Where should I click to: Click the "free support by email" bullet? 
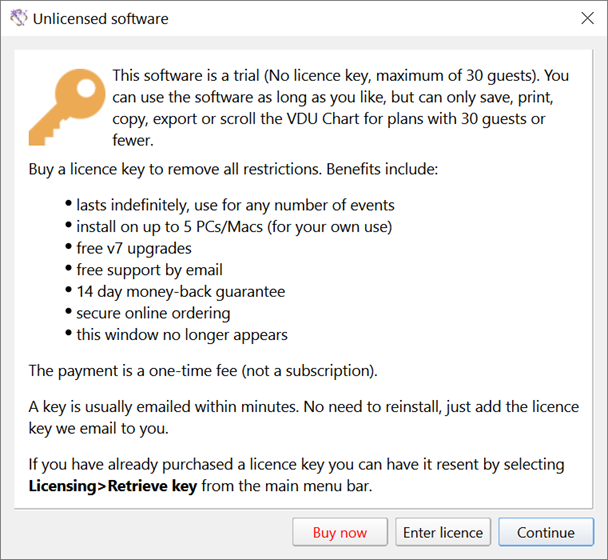[x=149, y=270]
